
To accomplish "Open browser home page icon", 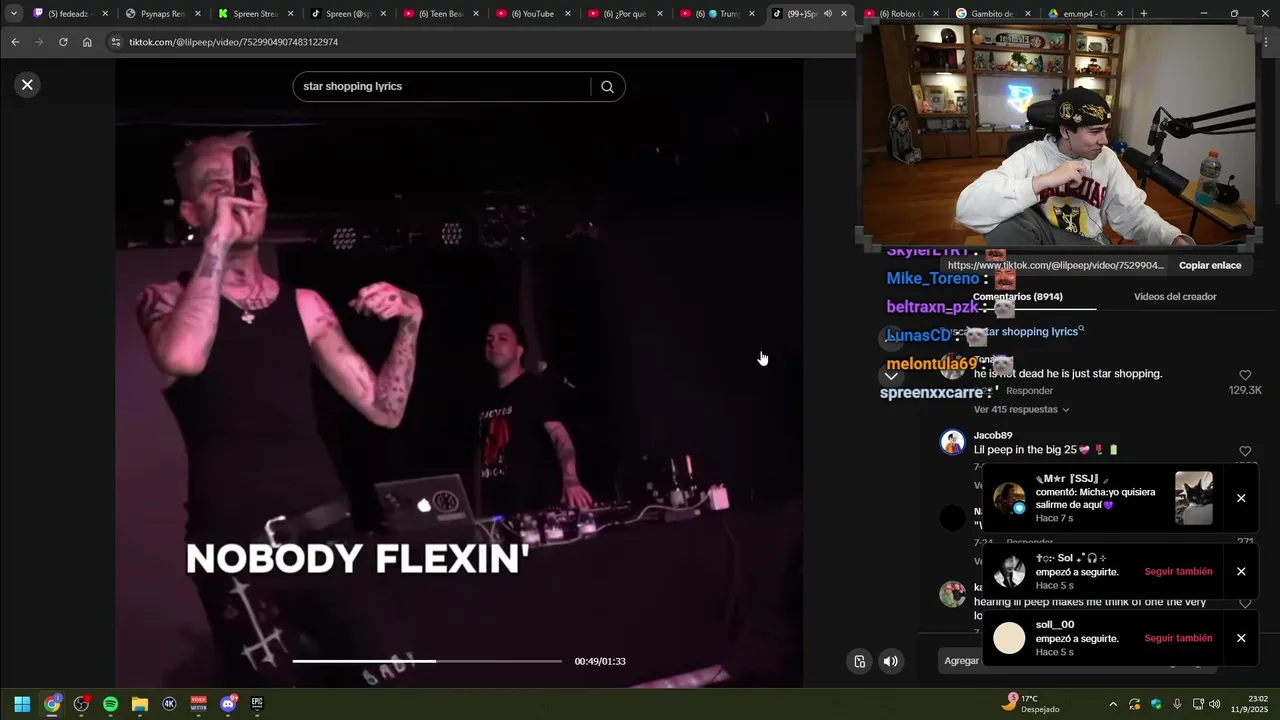I will click(x=87, y=42).
